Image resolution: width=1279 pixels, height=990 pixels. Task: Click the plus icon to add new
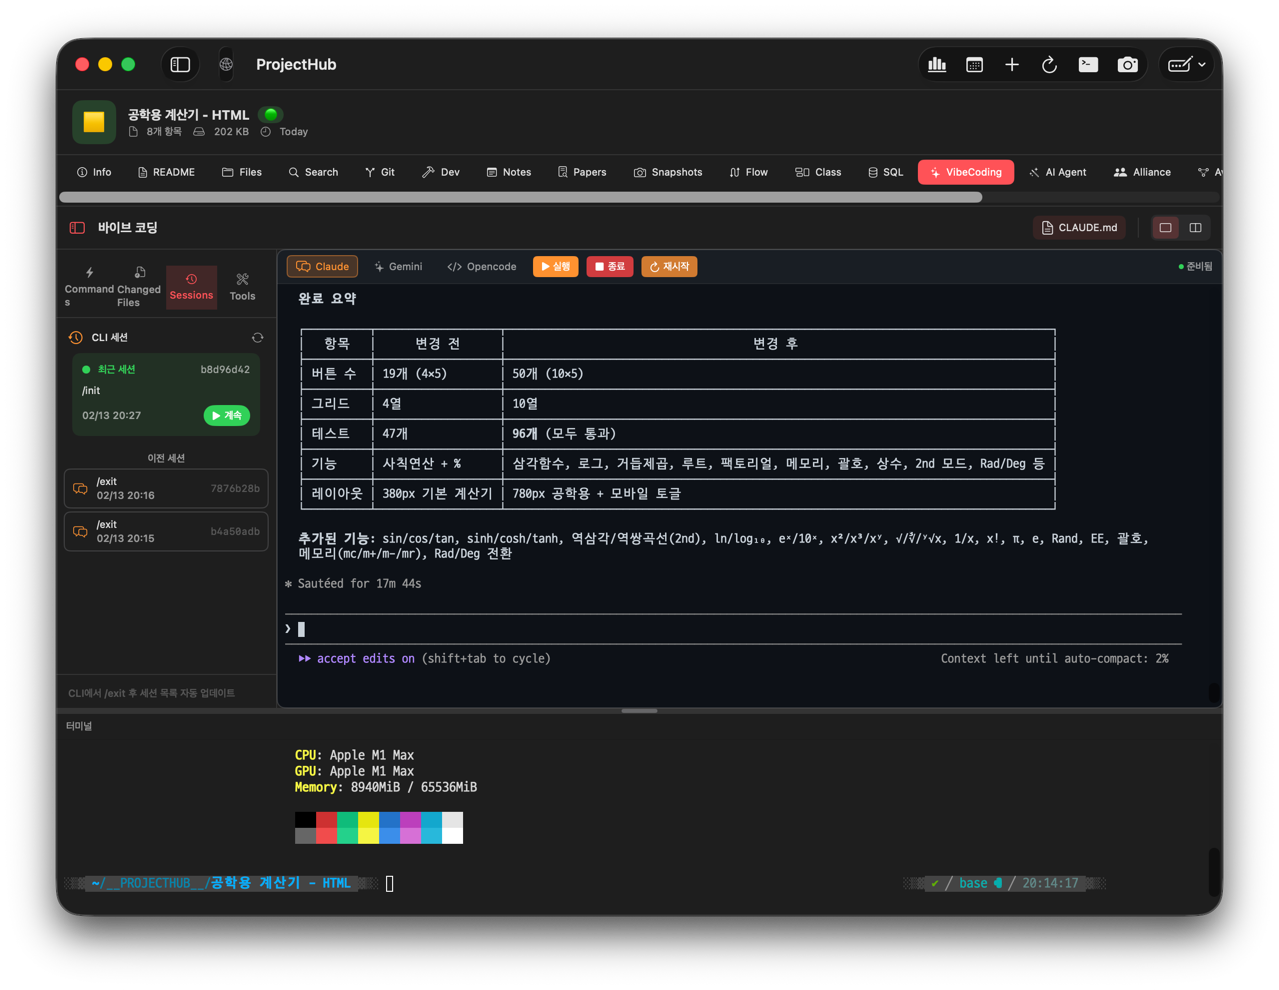(x=1012, y=65)
